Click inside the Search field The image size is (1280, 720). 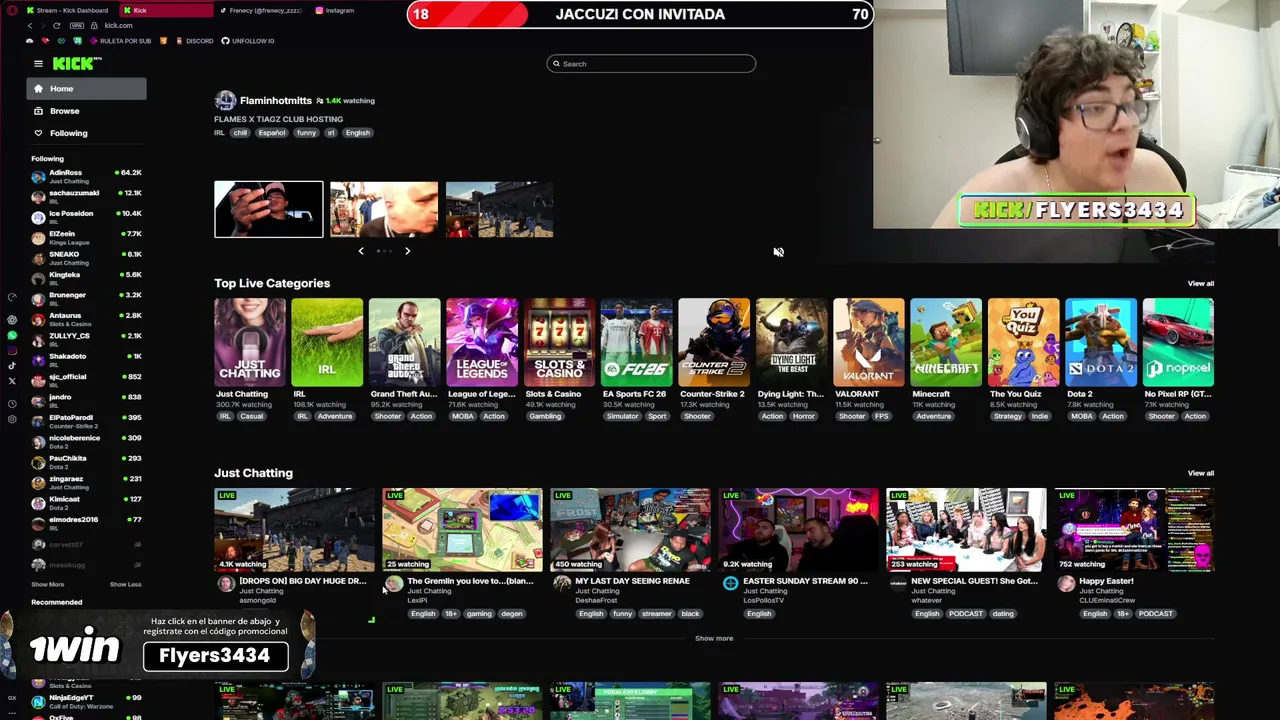651,64
